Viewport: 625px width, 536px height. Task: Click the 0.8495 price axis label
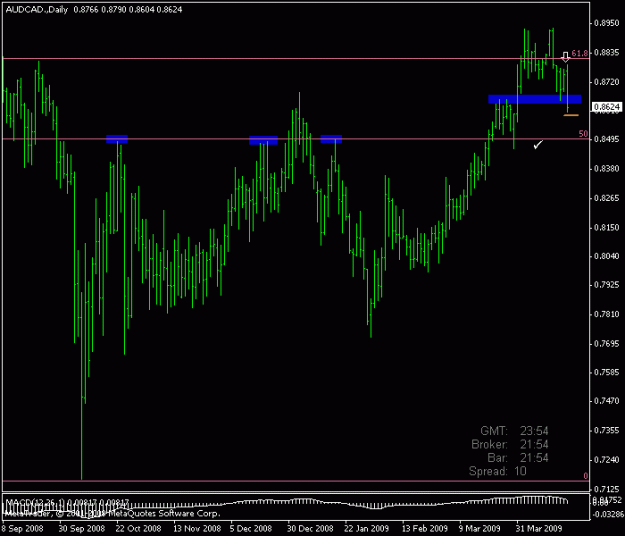(x=607, y=139)
